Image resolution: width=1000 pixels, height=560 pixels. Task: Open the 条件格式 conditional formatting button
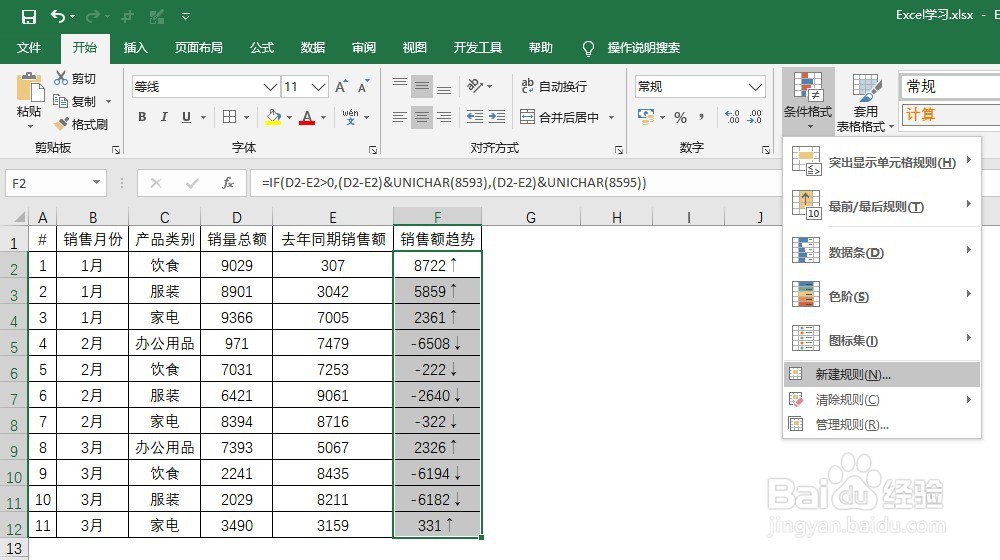[x=807, y=100]
